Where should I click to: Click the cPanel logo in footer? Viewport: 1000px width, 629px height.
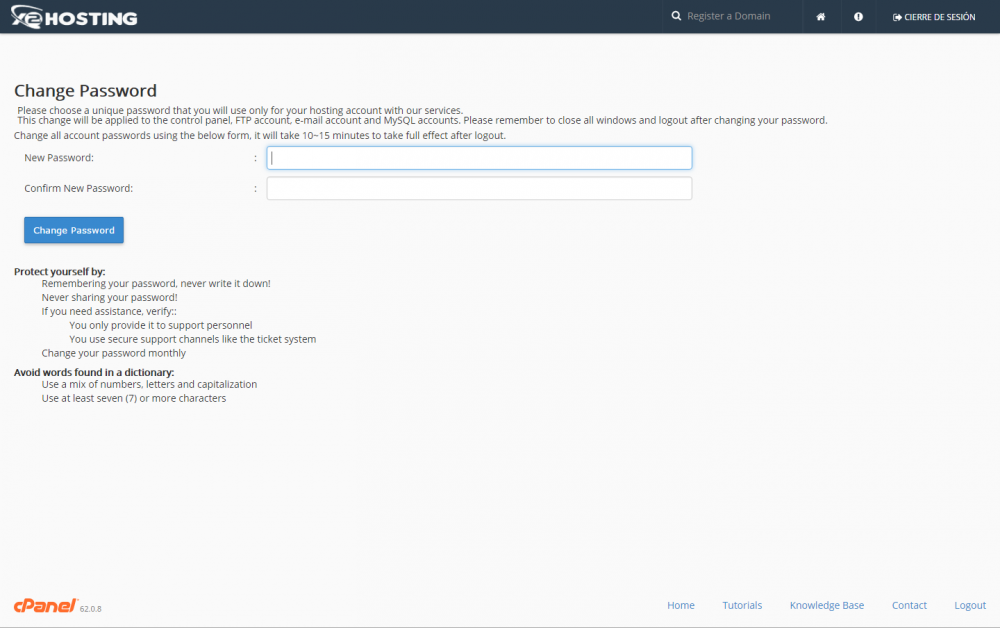[x=46, y=605]
